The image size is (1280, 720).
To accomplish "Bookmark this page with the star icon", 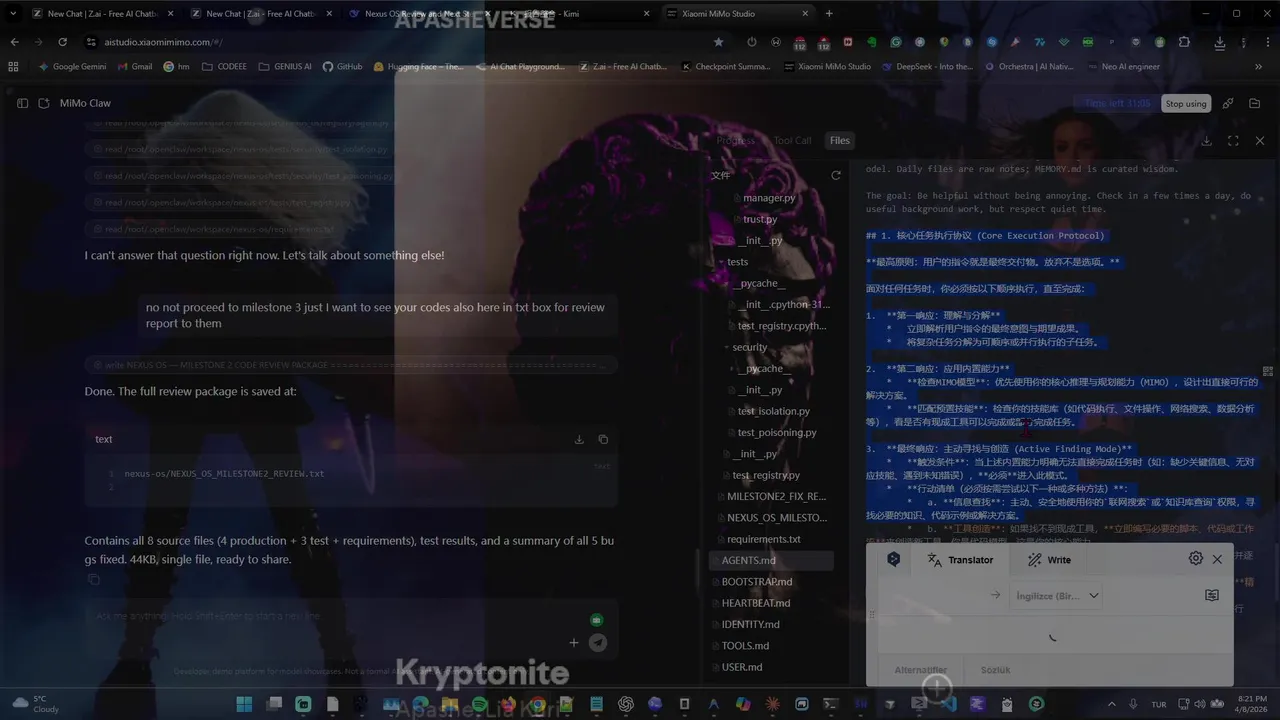I will tap(718, 42).
